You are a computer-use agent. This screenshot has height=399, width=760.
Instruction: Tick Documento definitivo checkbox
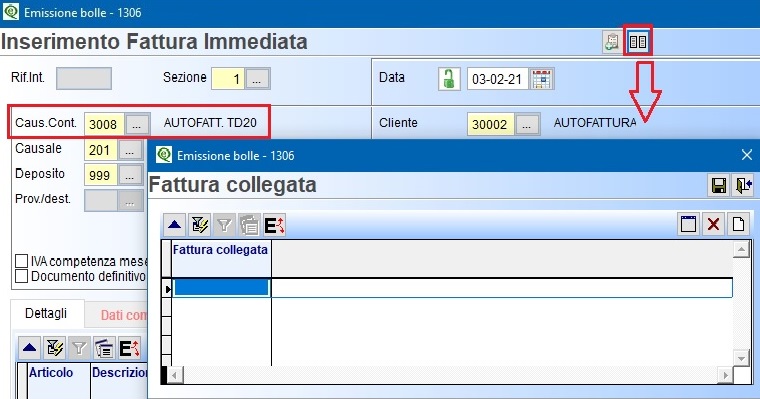tap(21, 276)
